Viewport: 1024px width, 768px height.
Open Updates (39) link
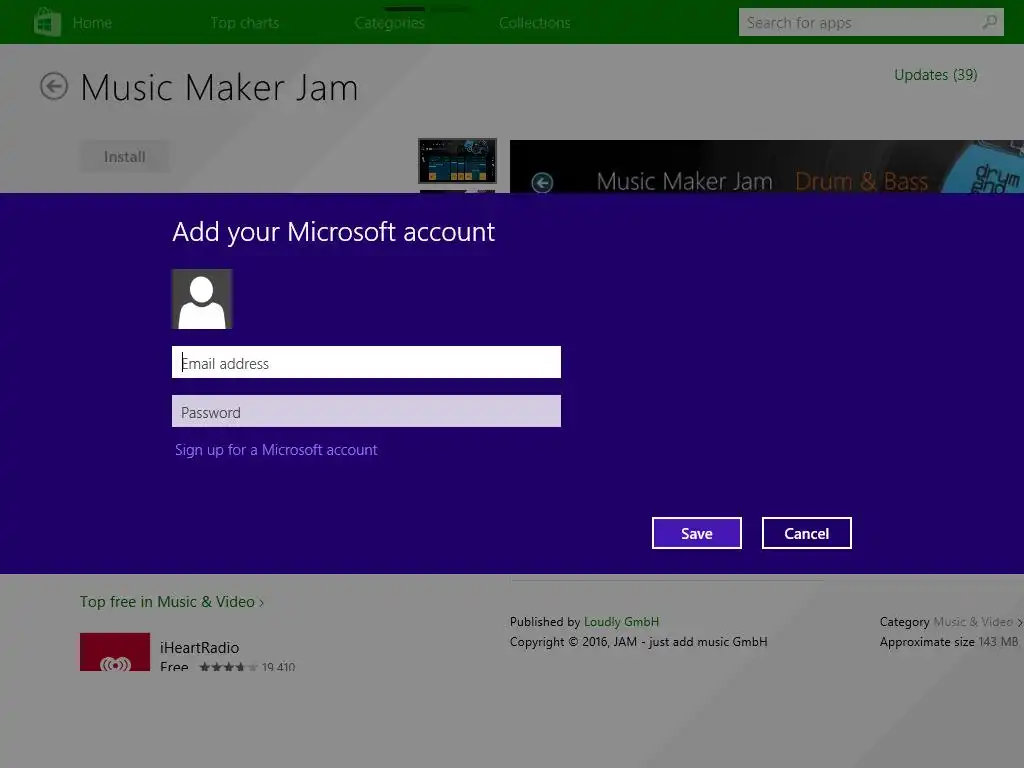tap(935, 75)
